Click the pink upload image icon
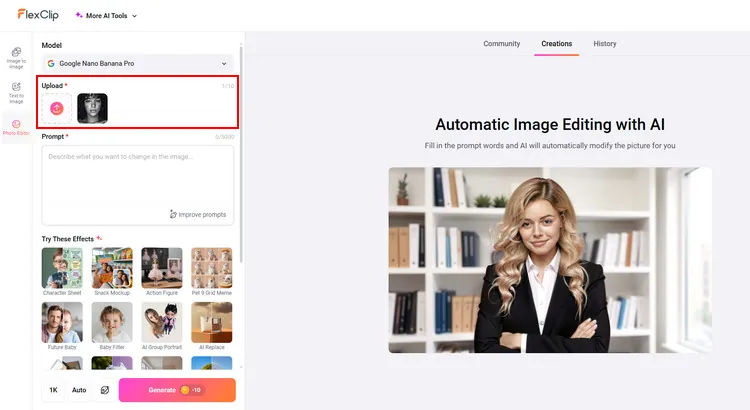750x410 pixels. (57, 108)
